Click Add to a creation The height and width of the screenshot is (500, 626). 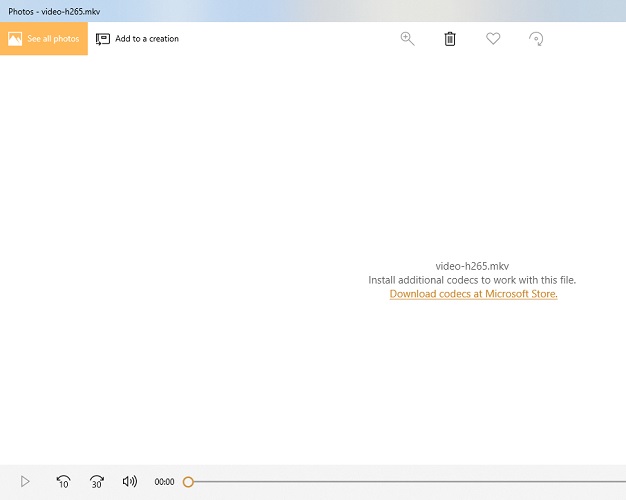tap(137, 39)
